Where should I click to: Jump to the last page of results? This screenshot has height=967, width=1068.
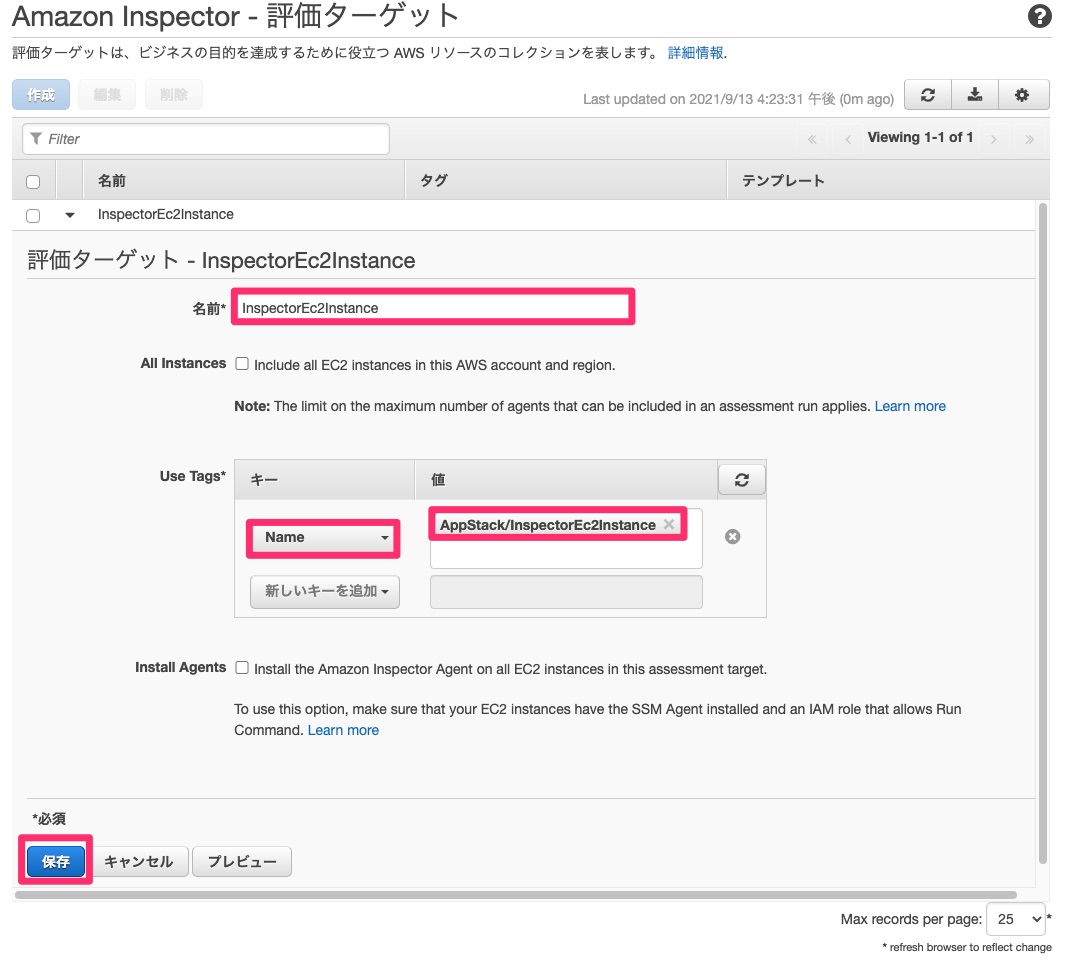pyautogui.click(x=1030, y=138)
